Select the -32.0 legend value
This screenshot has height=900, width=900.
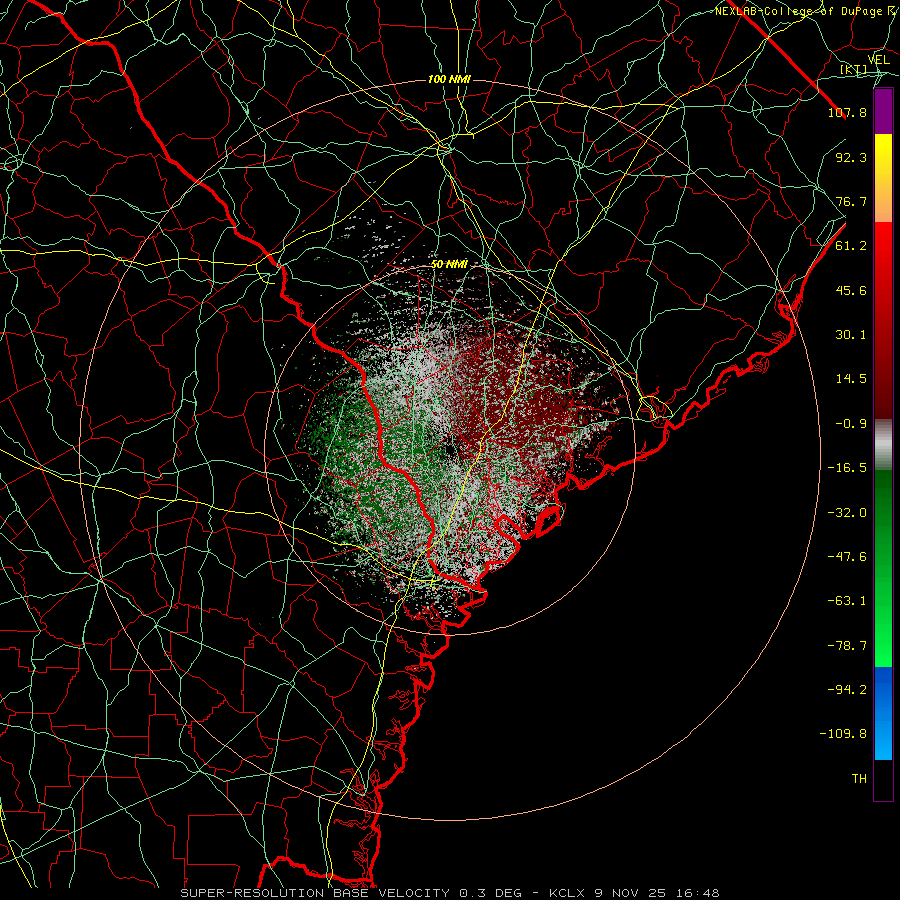(x=847, y=513)
